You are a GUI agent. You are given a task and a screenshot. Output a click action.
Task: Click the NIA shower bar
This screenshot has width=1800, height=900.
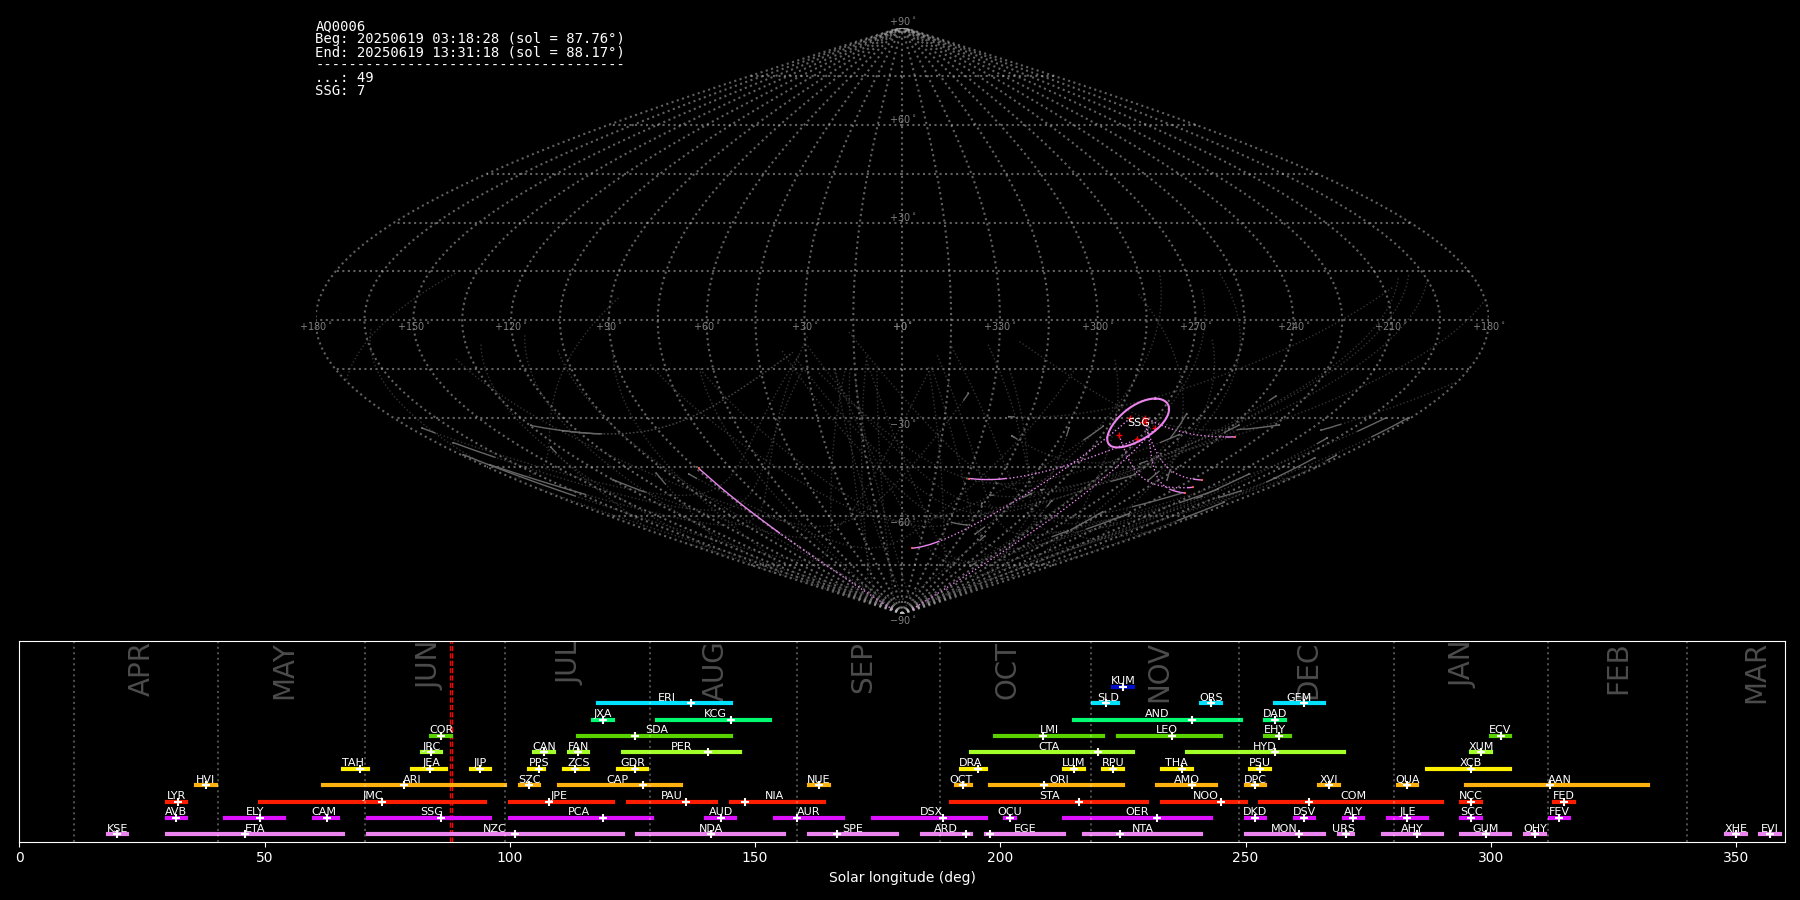point(777,802)
